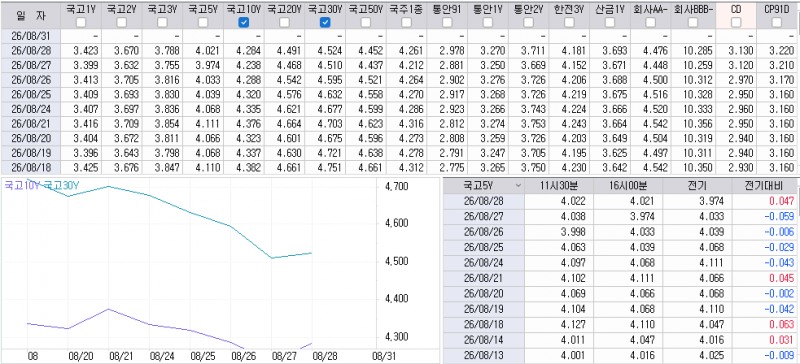
Task: Select the 전기 column header
Action: pyautogui.click(x=696, y=186)
